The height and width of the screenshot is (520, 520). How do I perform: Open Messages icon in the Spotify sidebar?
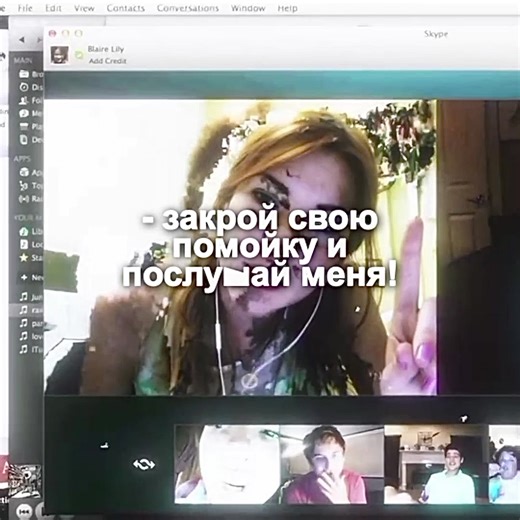point(24,113)
